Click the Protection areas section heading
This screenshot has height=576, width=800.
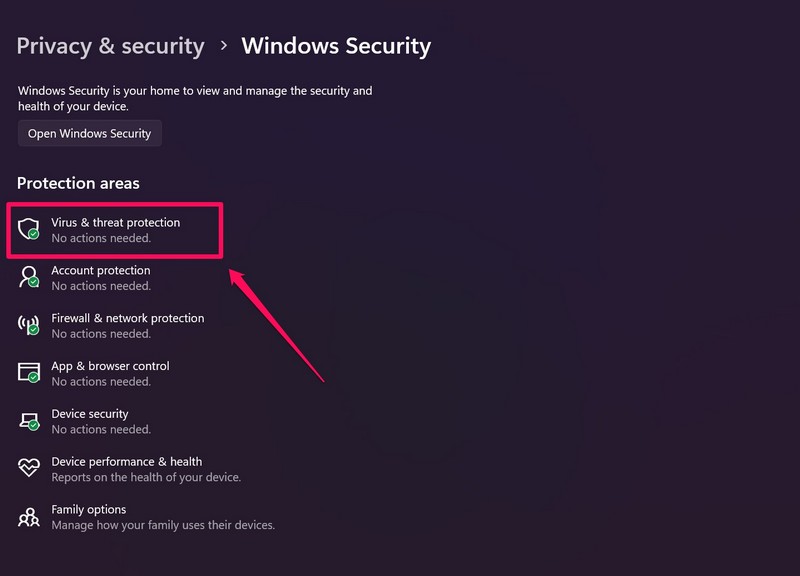(x=78, y=183)
